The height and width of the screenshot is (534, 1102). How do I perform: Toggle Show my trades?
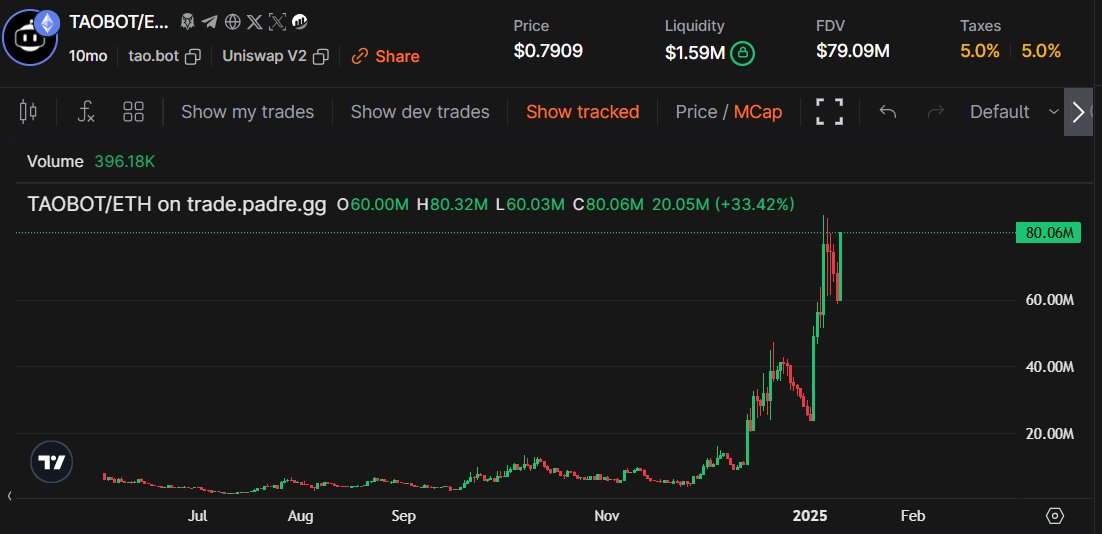(247, 112)
